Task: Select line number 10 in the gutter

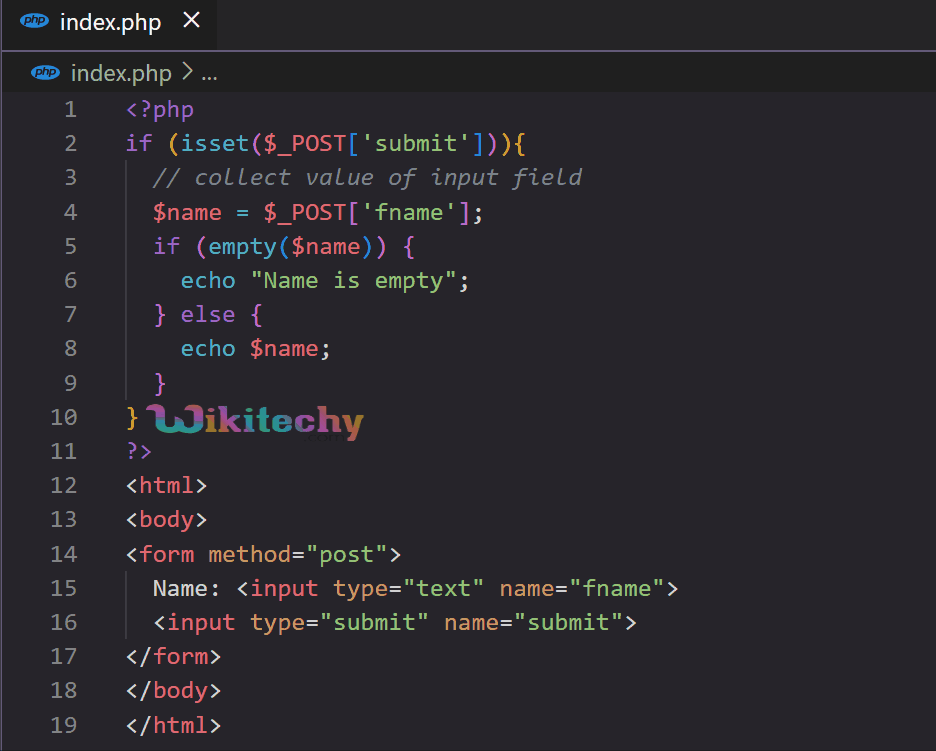Action: coord(64,417)
